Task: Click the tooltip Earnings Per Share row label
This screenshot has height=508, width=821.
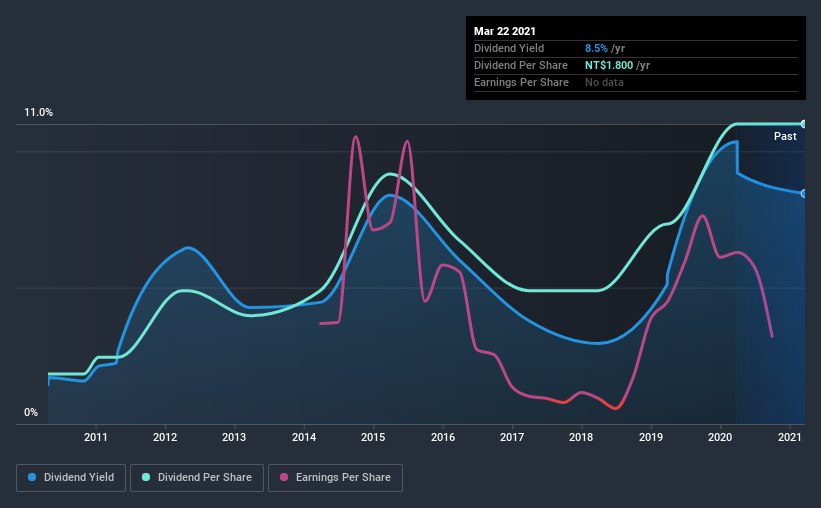Action: coord(521,82)
